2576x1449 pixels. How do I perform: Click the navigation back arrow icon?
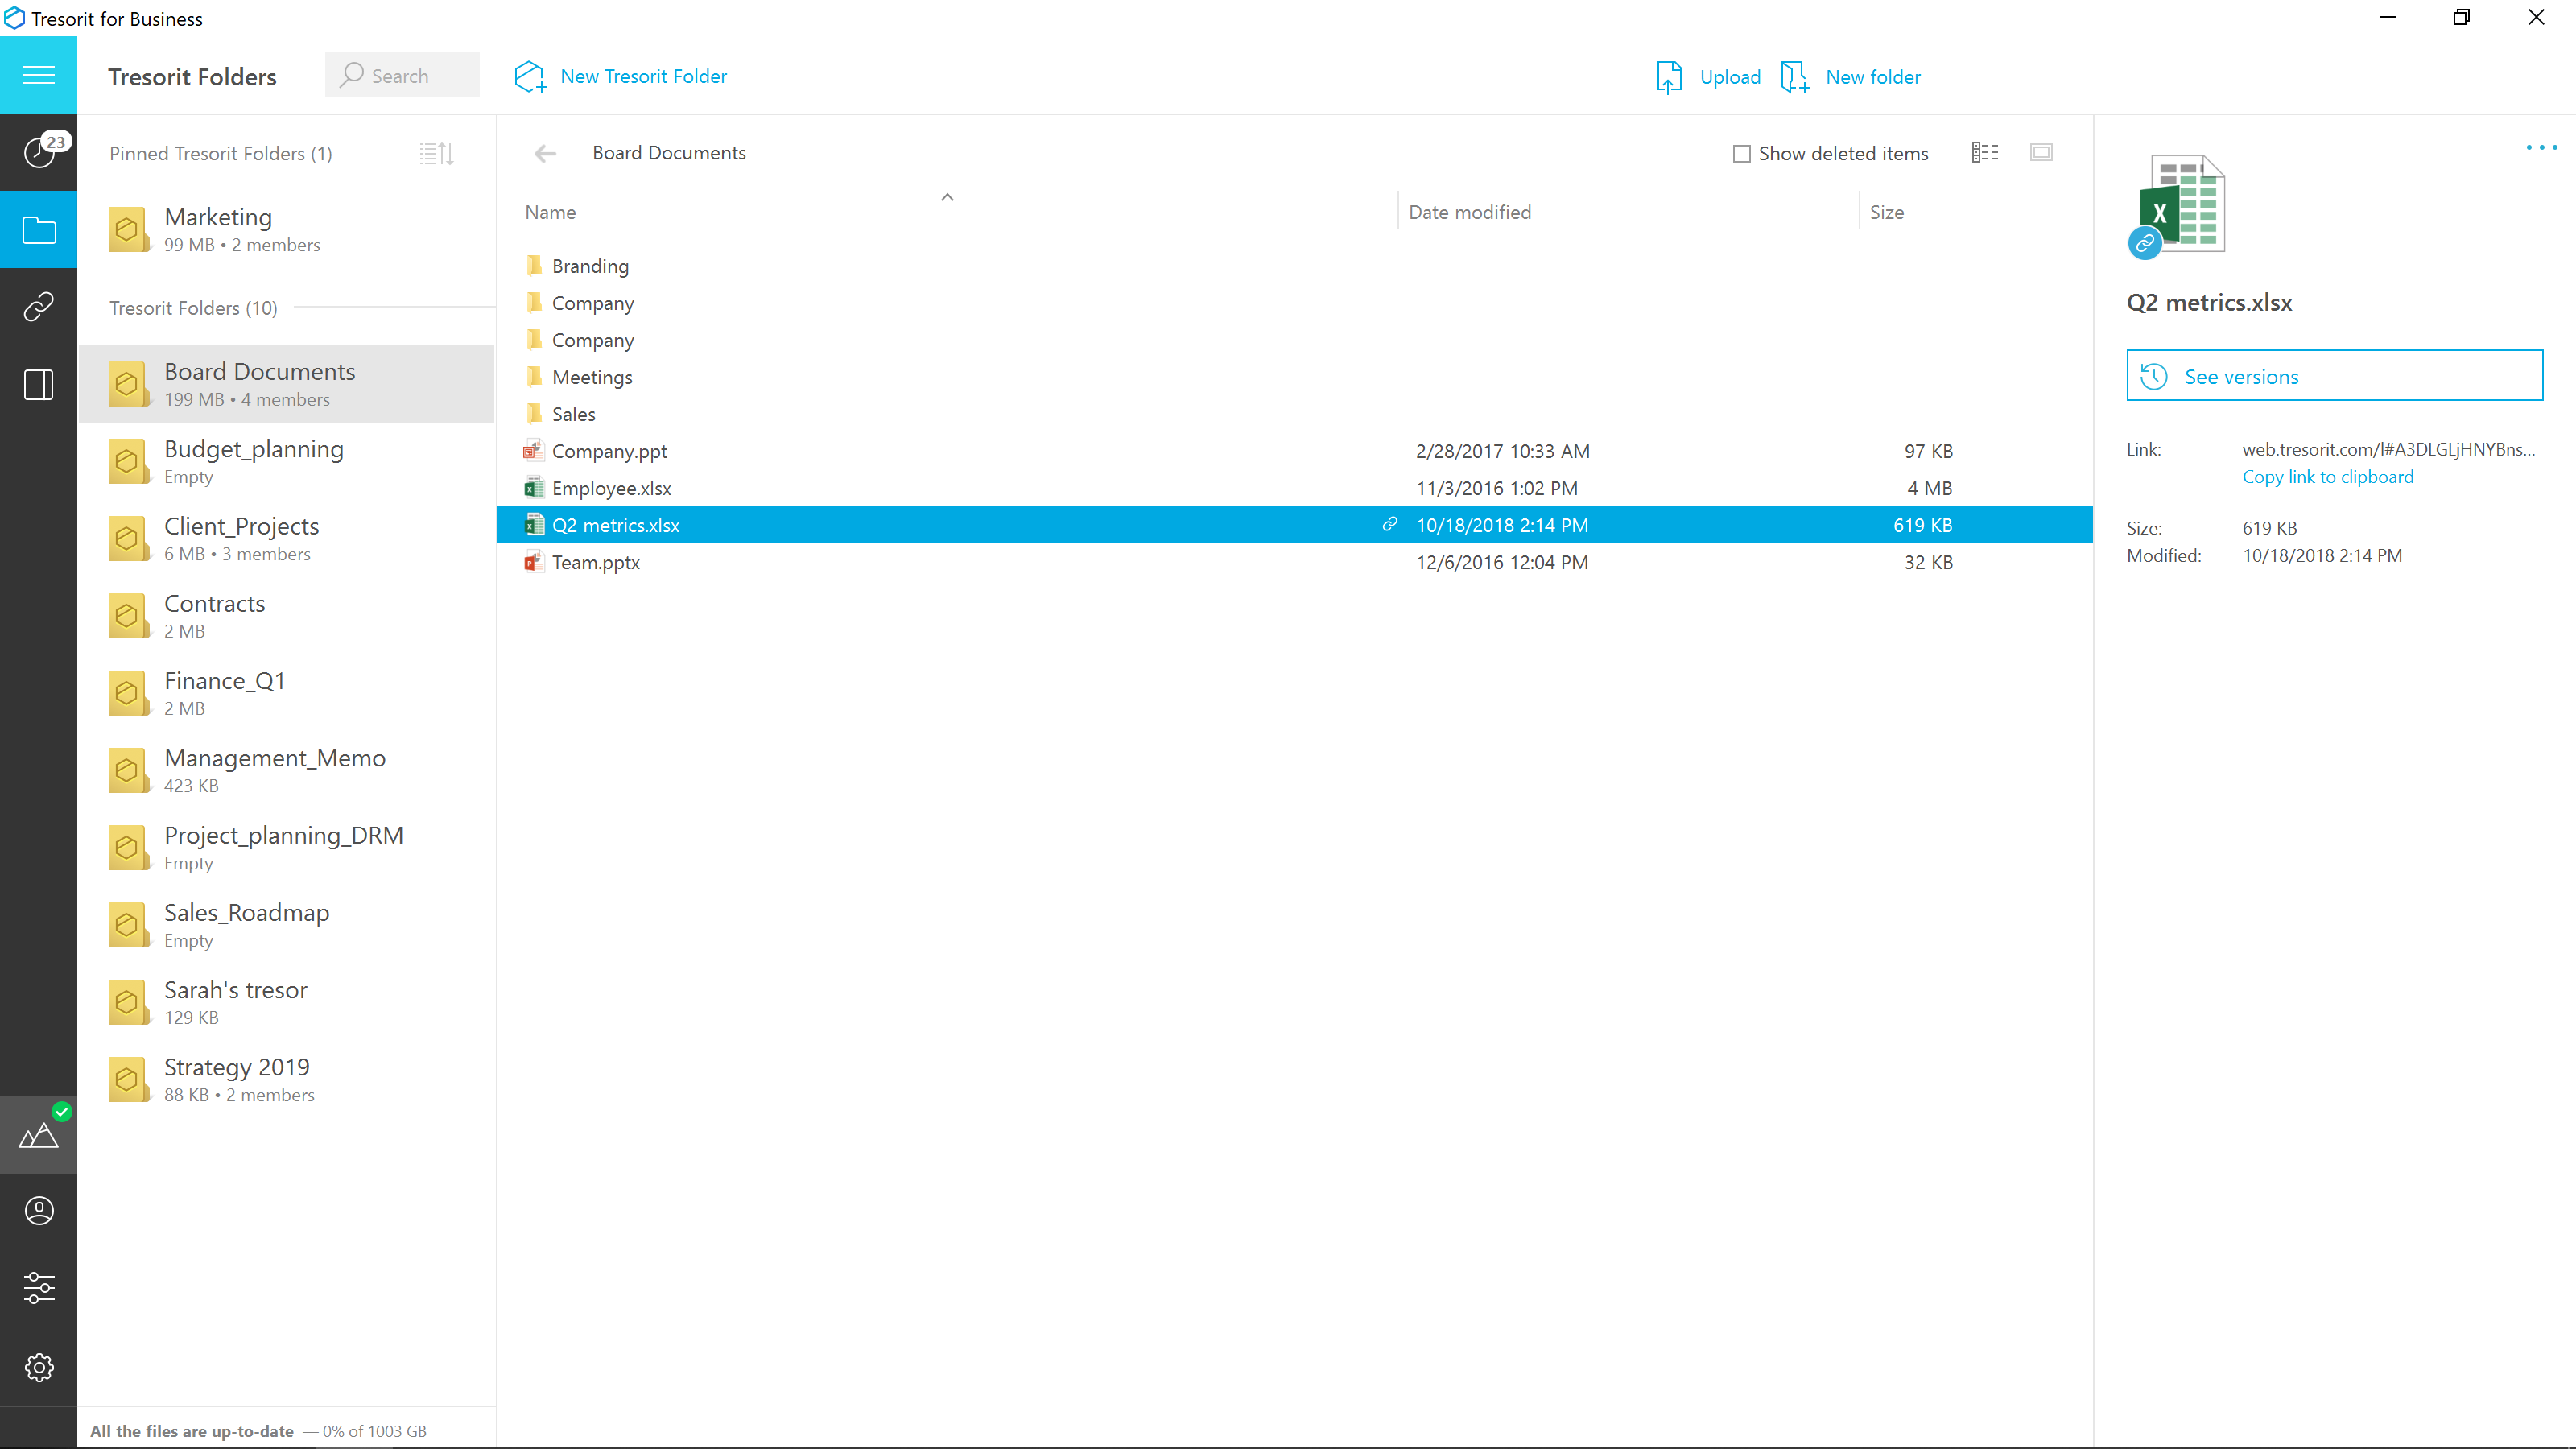point(545,152)
